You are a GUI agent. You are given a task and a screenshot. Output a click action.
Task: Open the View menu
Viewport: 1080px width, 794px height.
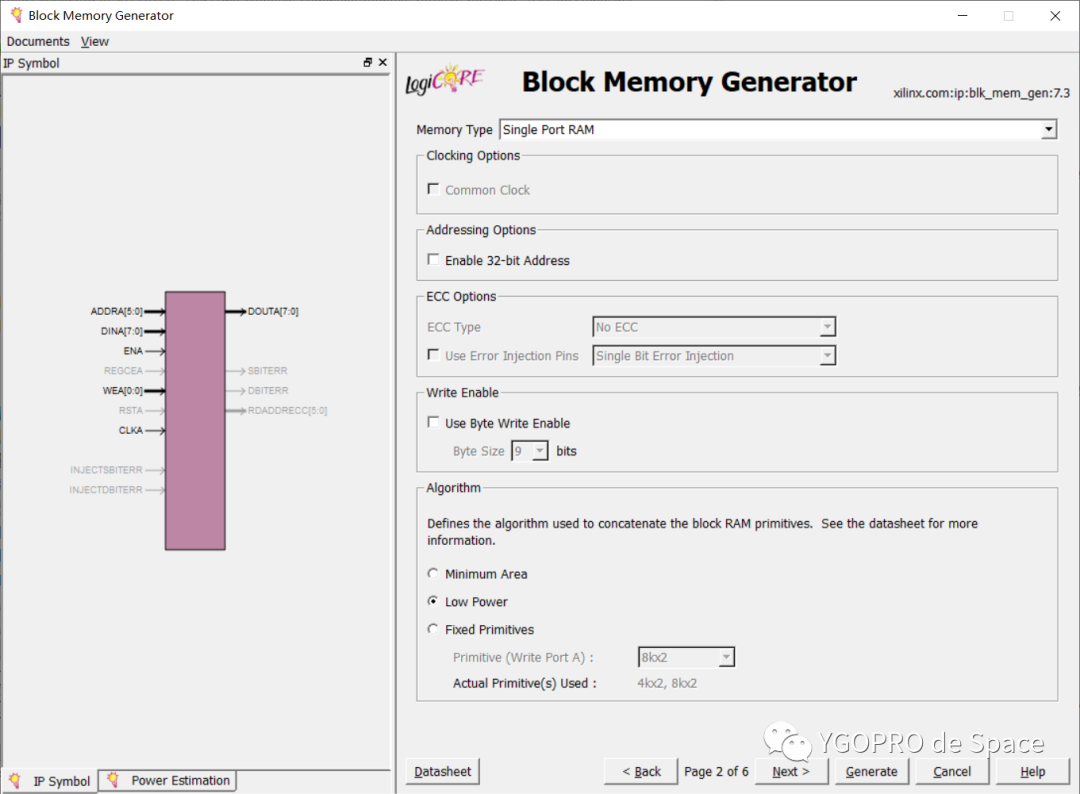click(x=94, y=41)
